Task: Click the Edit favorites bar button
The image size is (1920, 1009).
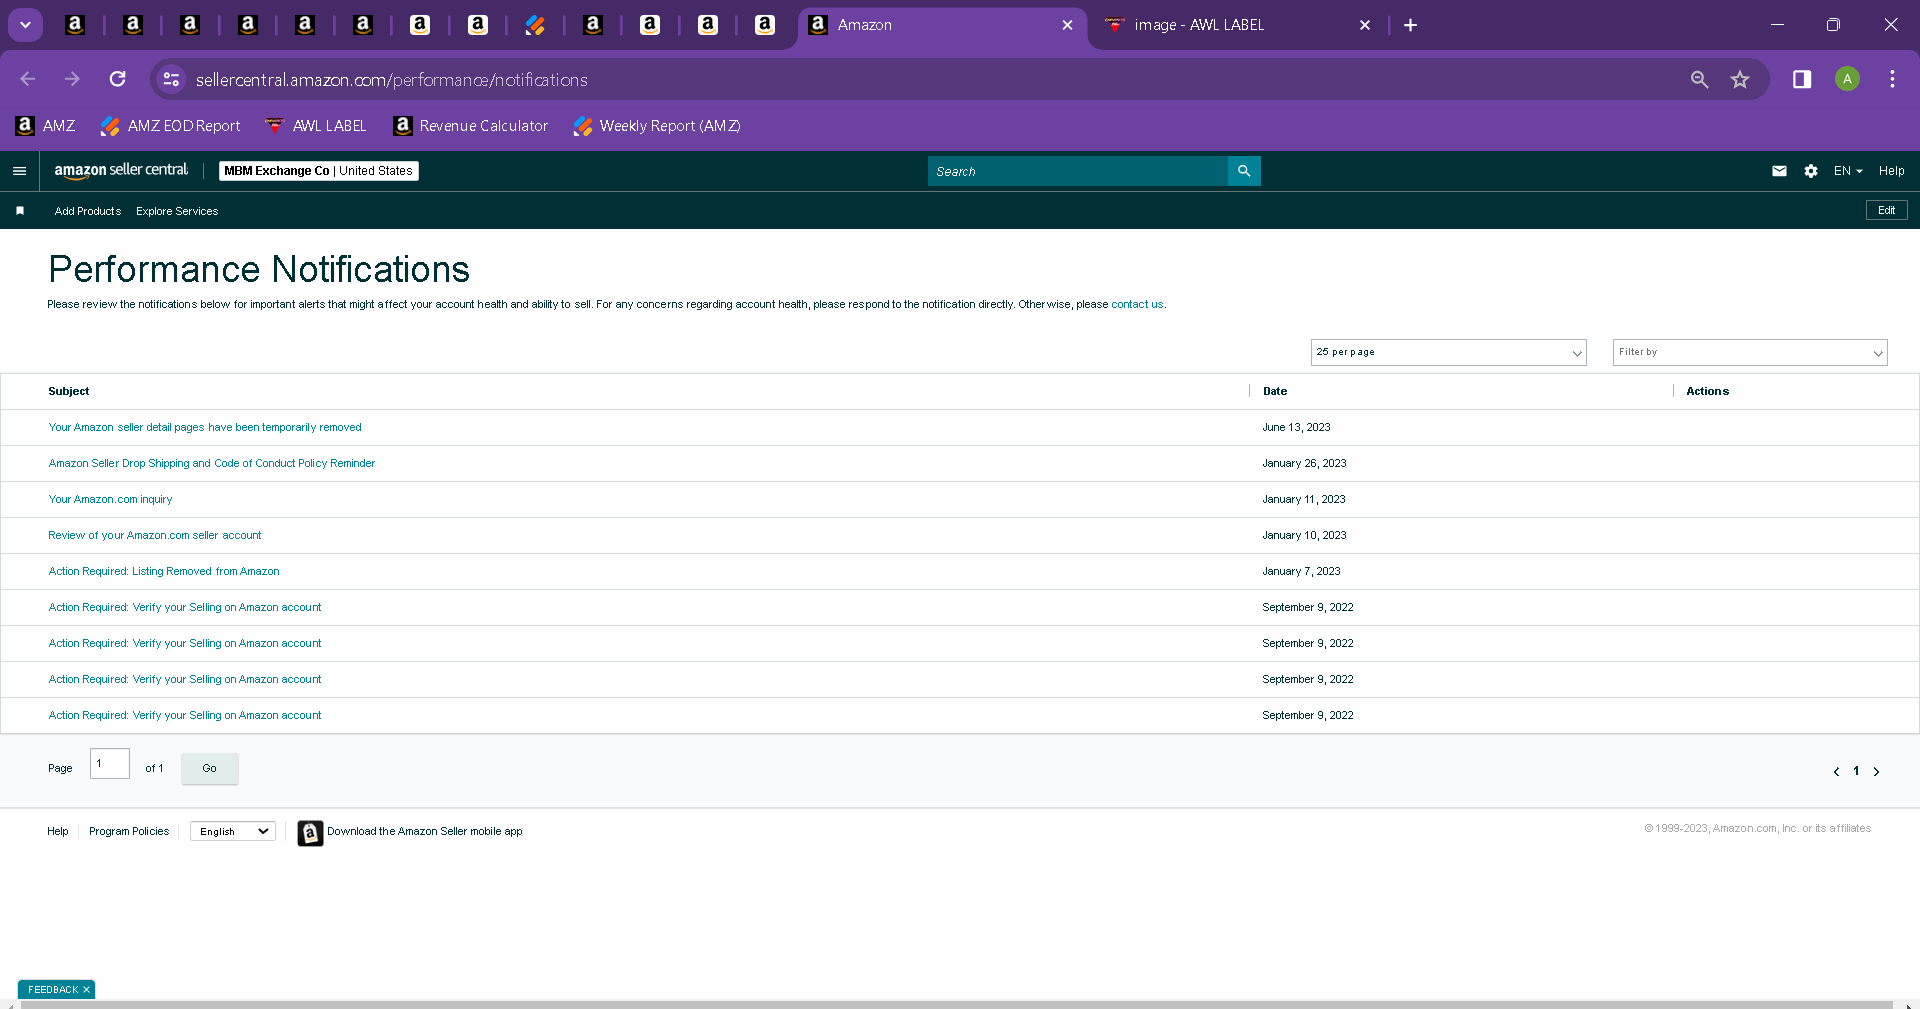Action: [x=1886, y=210]
